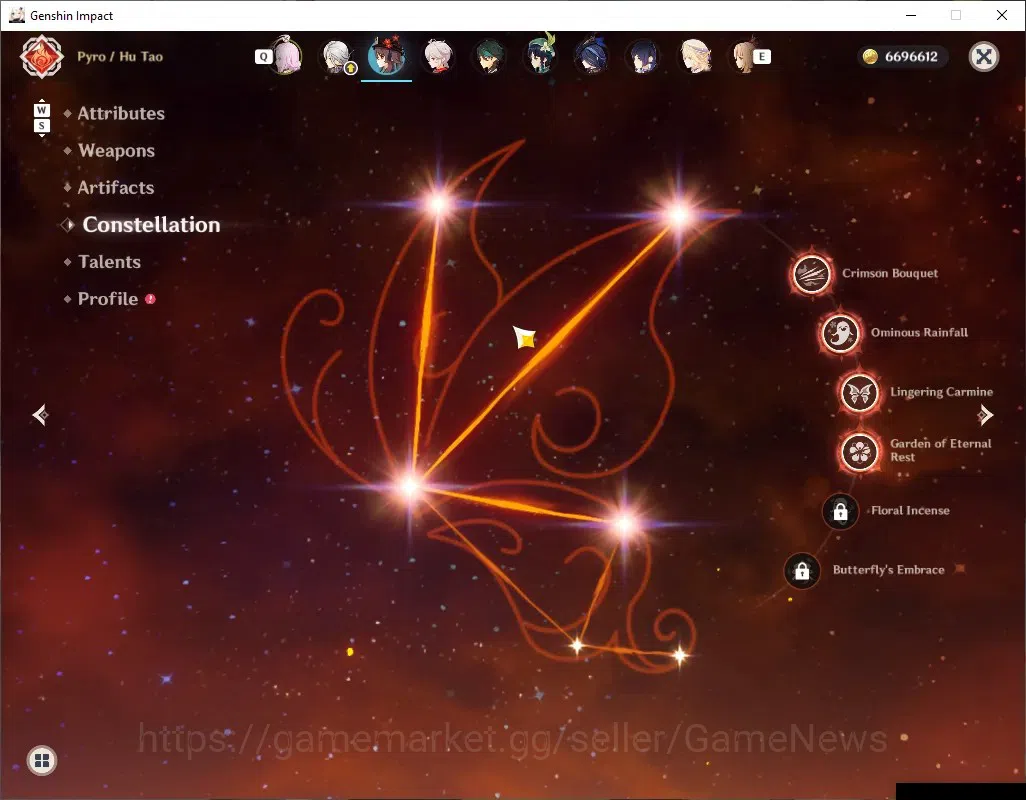Open the grid menu icon at bottom left
The height and width of the screenshot is (800, 1026).
tap(42, 760)
